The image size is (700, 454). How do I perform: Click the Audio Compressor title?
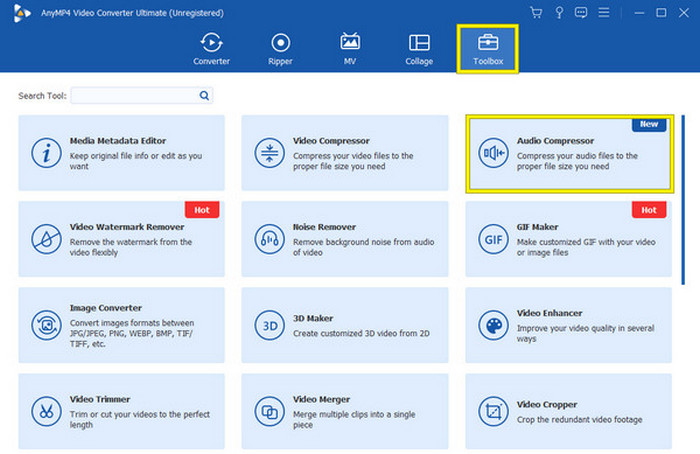(555, 141)
